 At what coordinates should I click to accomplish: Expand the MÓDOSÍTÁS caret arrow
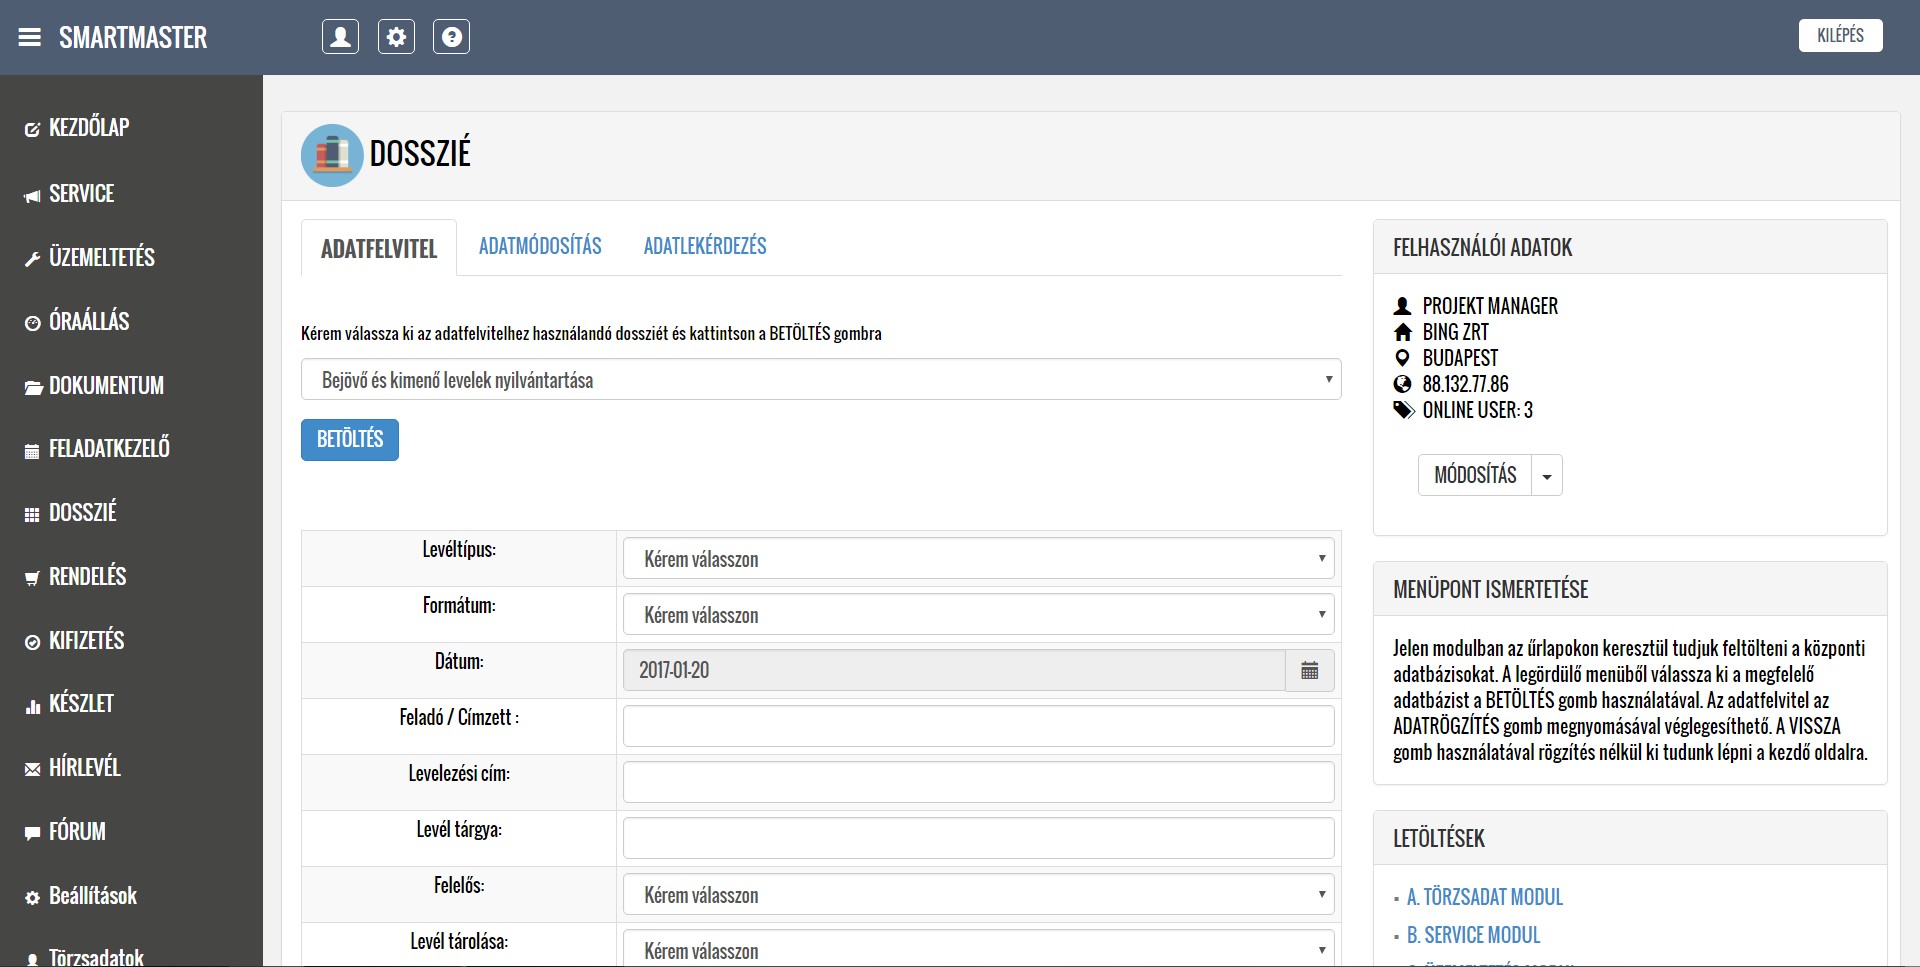[x=1547, y=476]
